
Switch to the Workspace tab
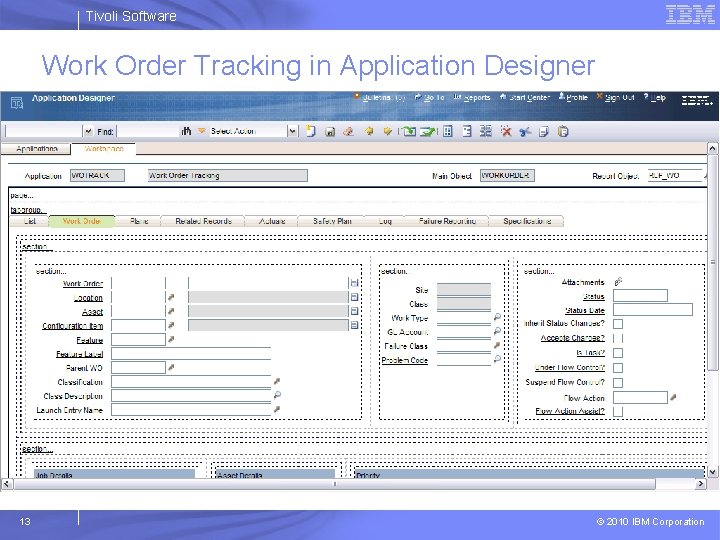point(104,149)
